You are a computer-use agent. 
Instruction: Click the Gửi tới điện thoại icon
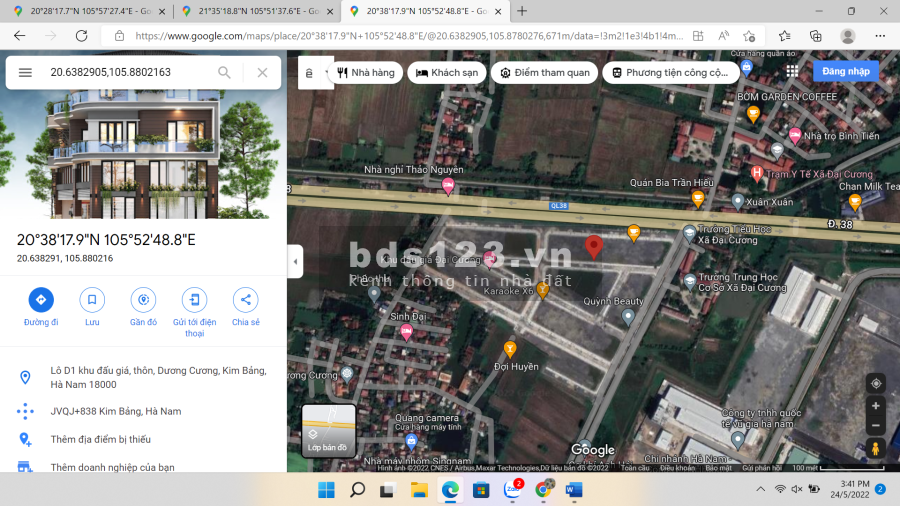coord(195,299)
